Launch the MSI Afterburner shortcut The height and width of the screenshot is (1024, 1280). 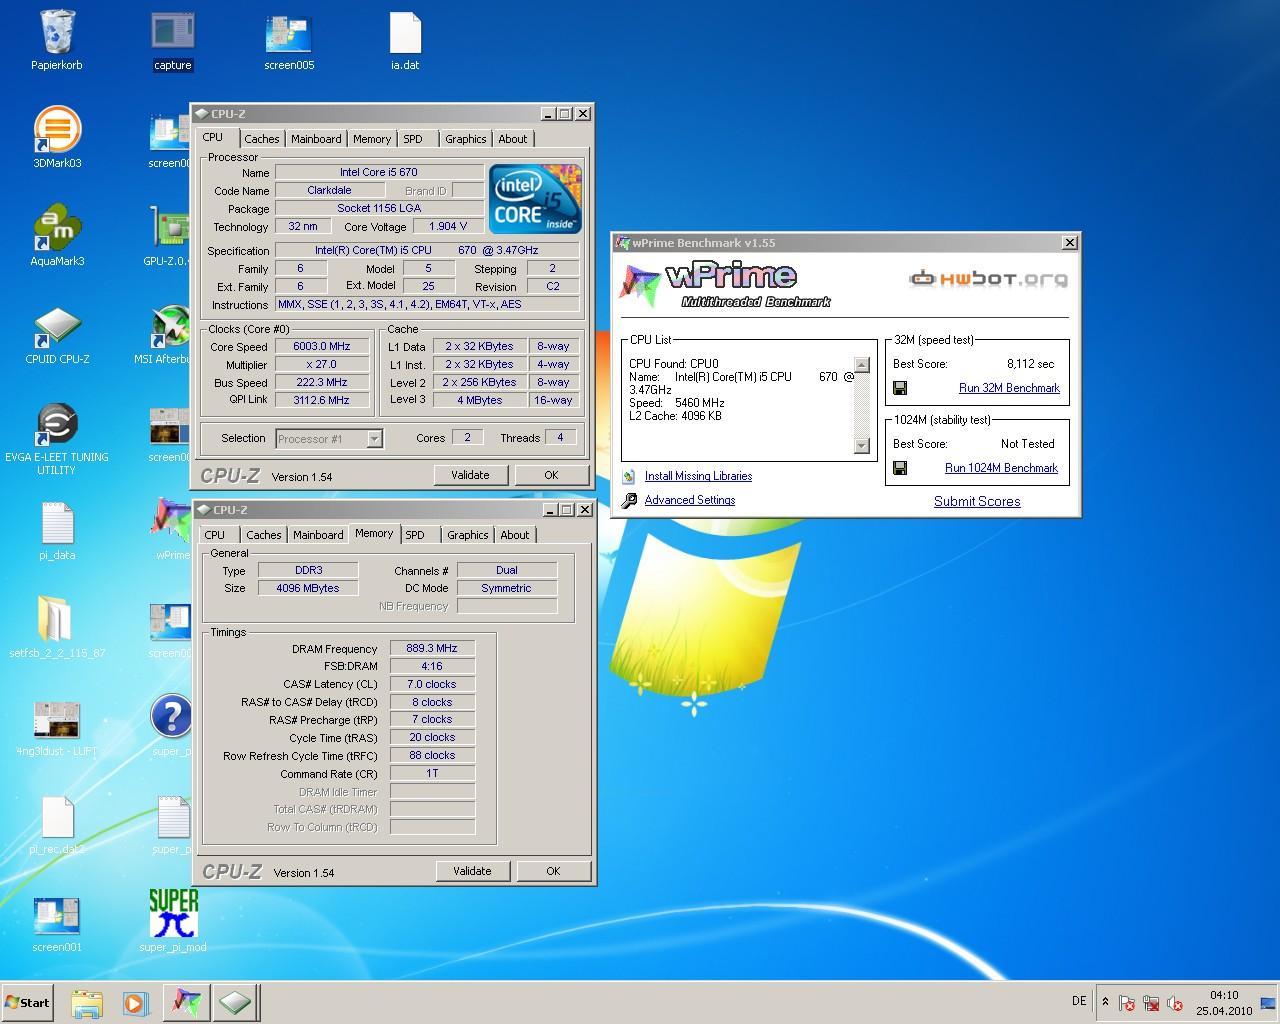167,334
